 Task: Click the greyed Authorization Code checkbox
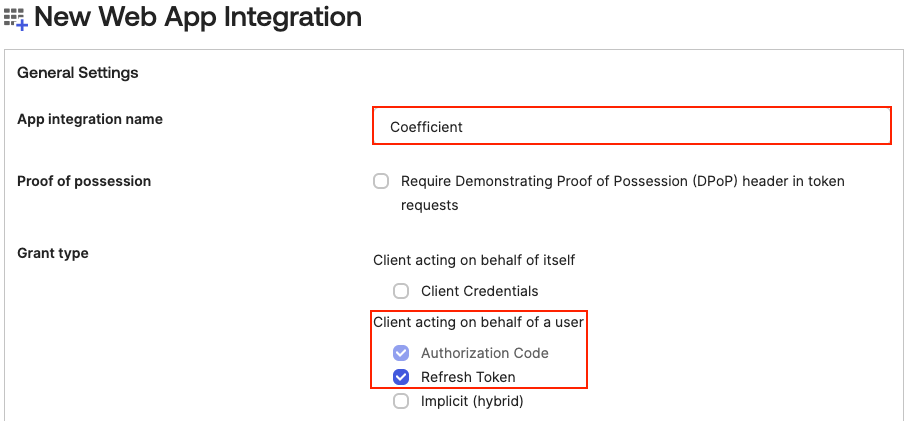point(401,353)
